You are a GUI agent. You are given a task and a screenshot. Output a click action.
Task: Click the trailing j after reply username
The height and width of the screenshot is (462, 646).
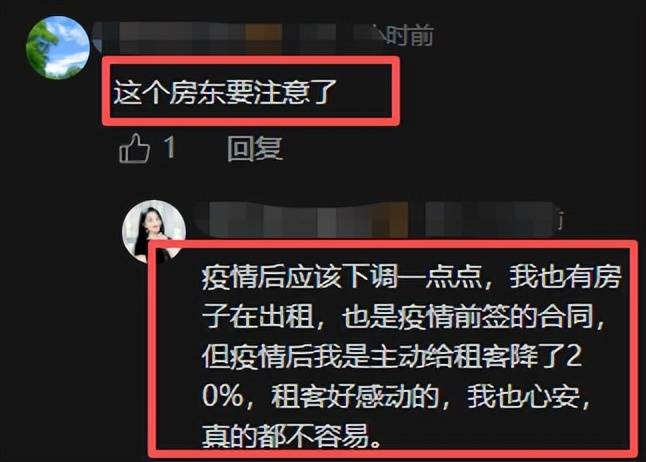tap(561, 222)
